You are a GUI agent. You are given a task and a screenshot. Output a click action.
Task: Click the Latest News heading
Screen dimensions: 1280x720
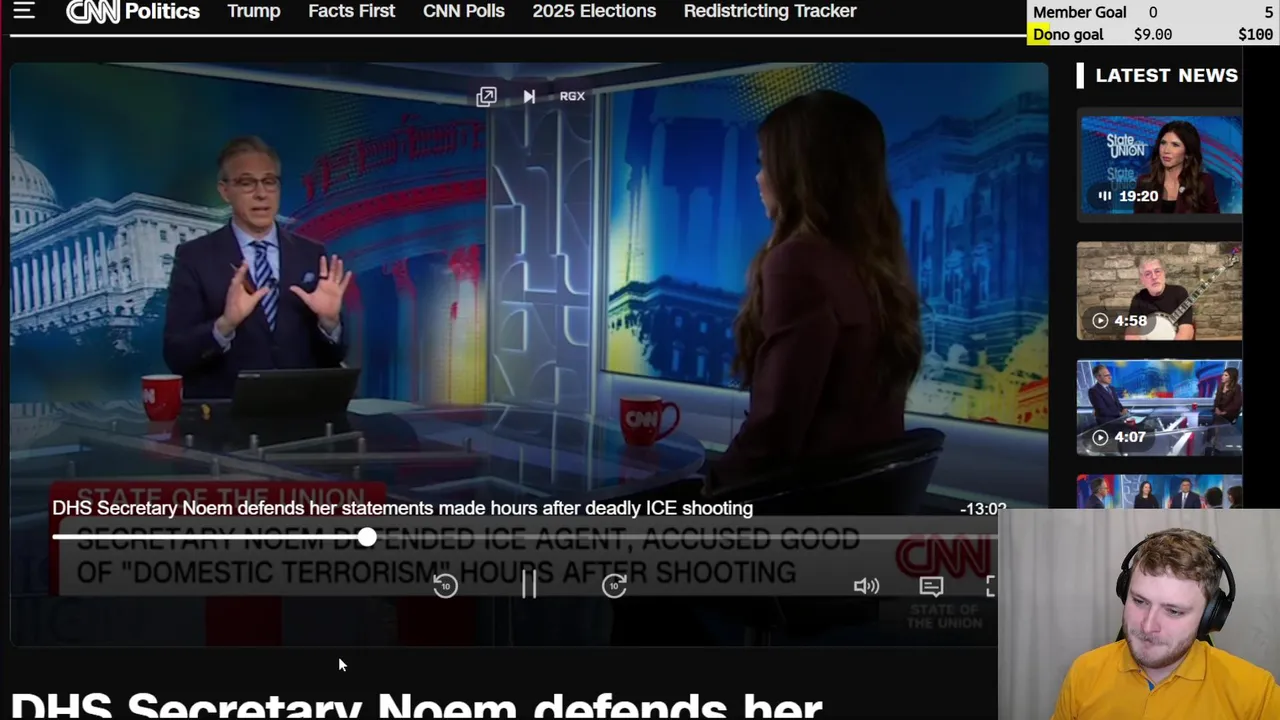1166,75
